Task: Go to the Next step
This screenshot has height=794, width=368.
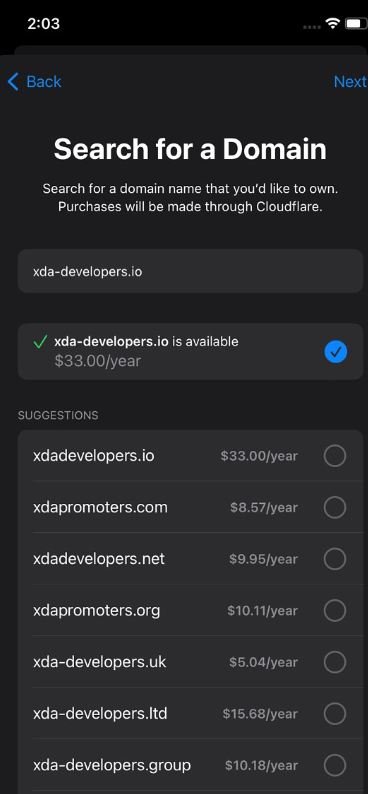Action: click(x=350, y=82)
